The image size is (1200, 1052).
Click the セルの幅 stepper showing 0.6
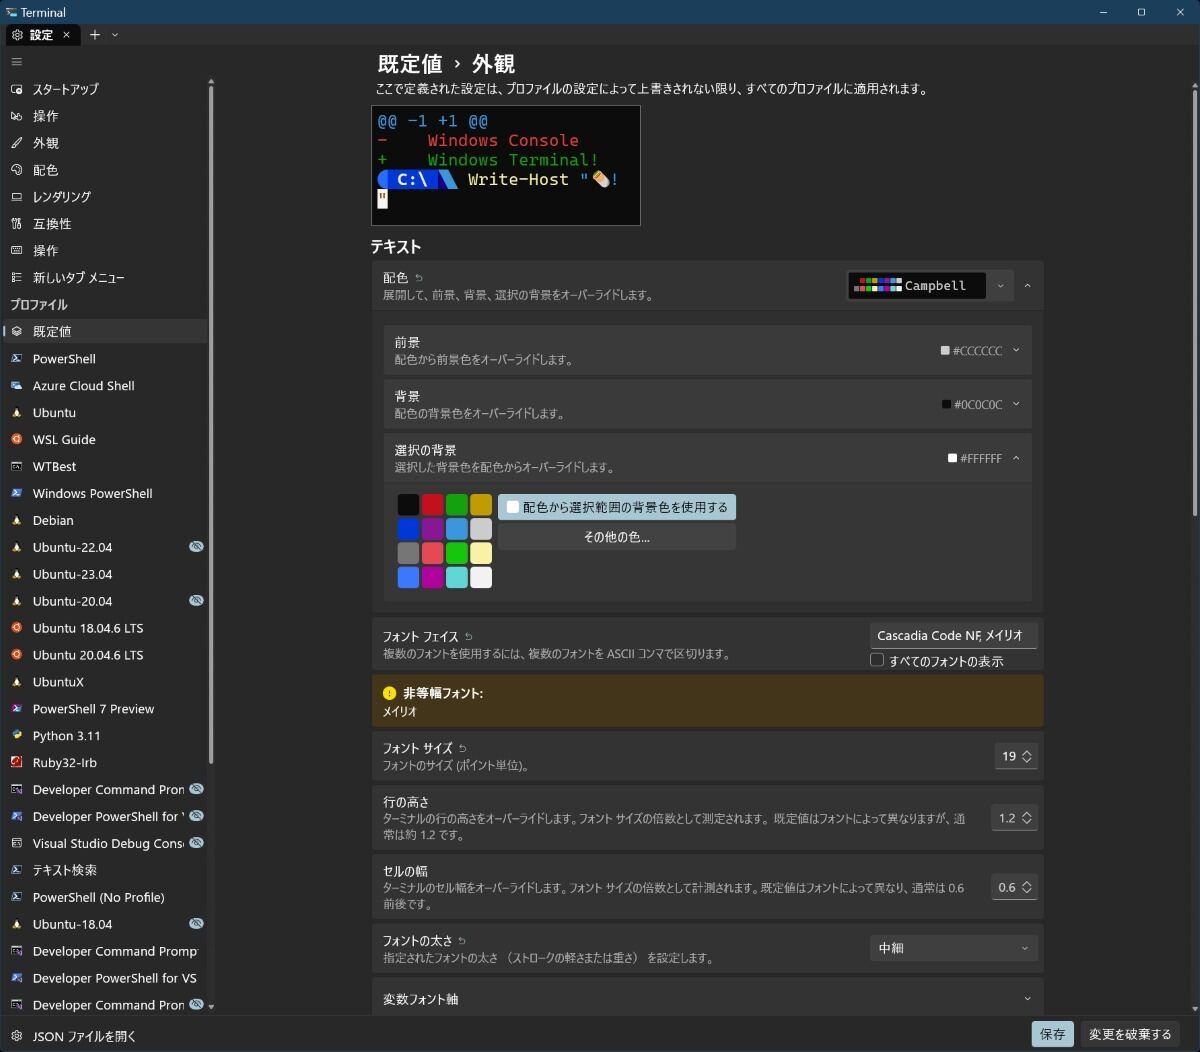1014,887
